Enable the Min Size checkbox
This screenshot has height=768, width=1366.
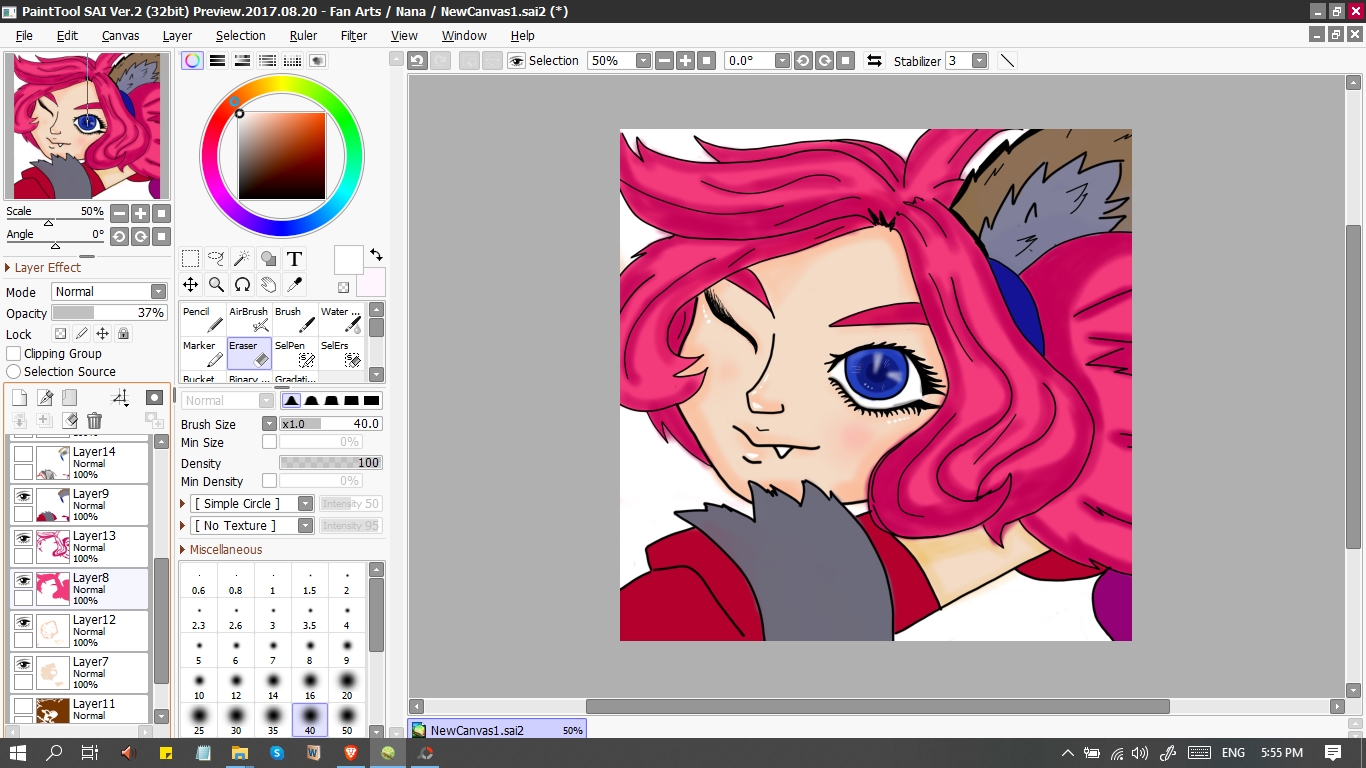[269, 442]
